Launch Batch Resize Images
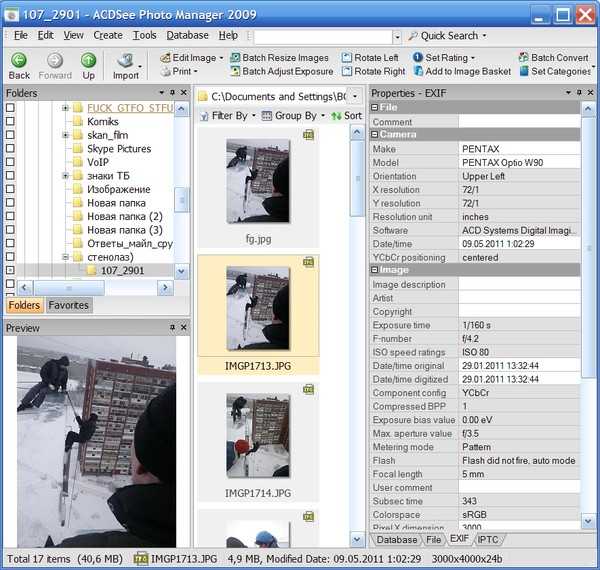 point(279,58)
